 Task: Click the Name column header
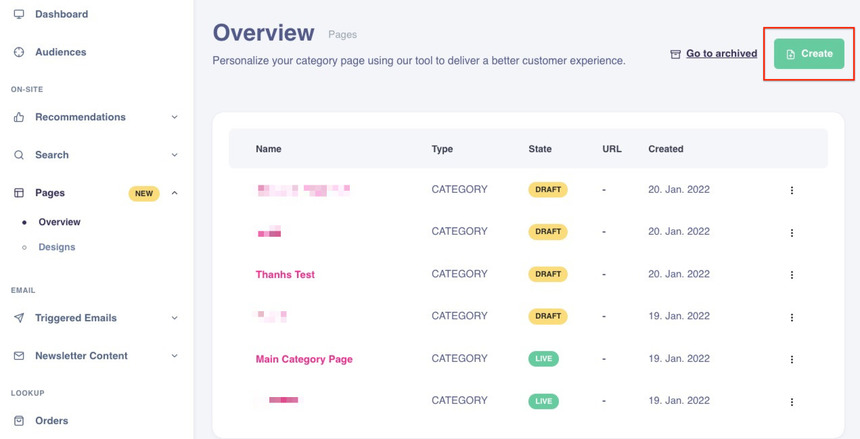coord(268,149)
